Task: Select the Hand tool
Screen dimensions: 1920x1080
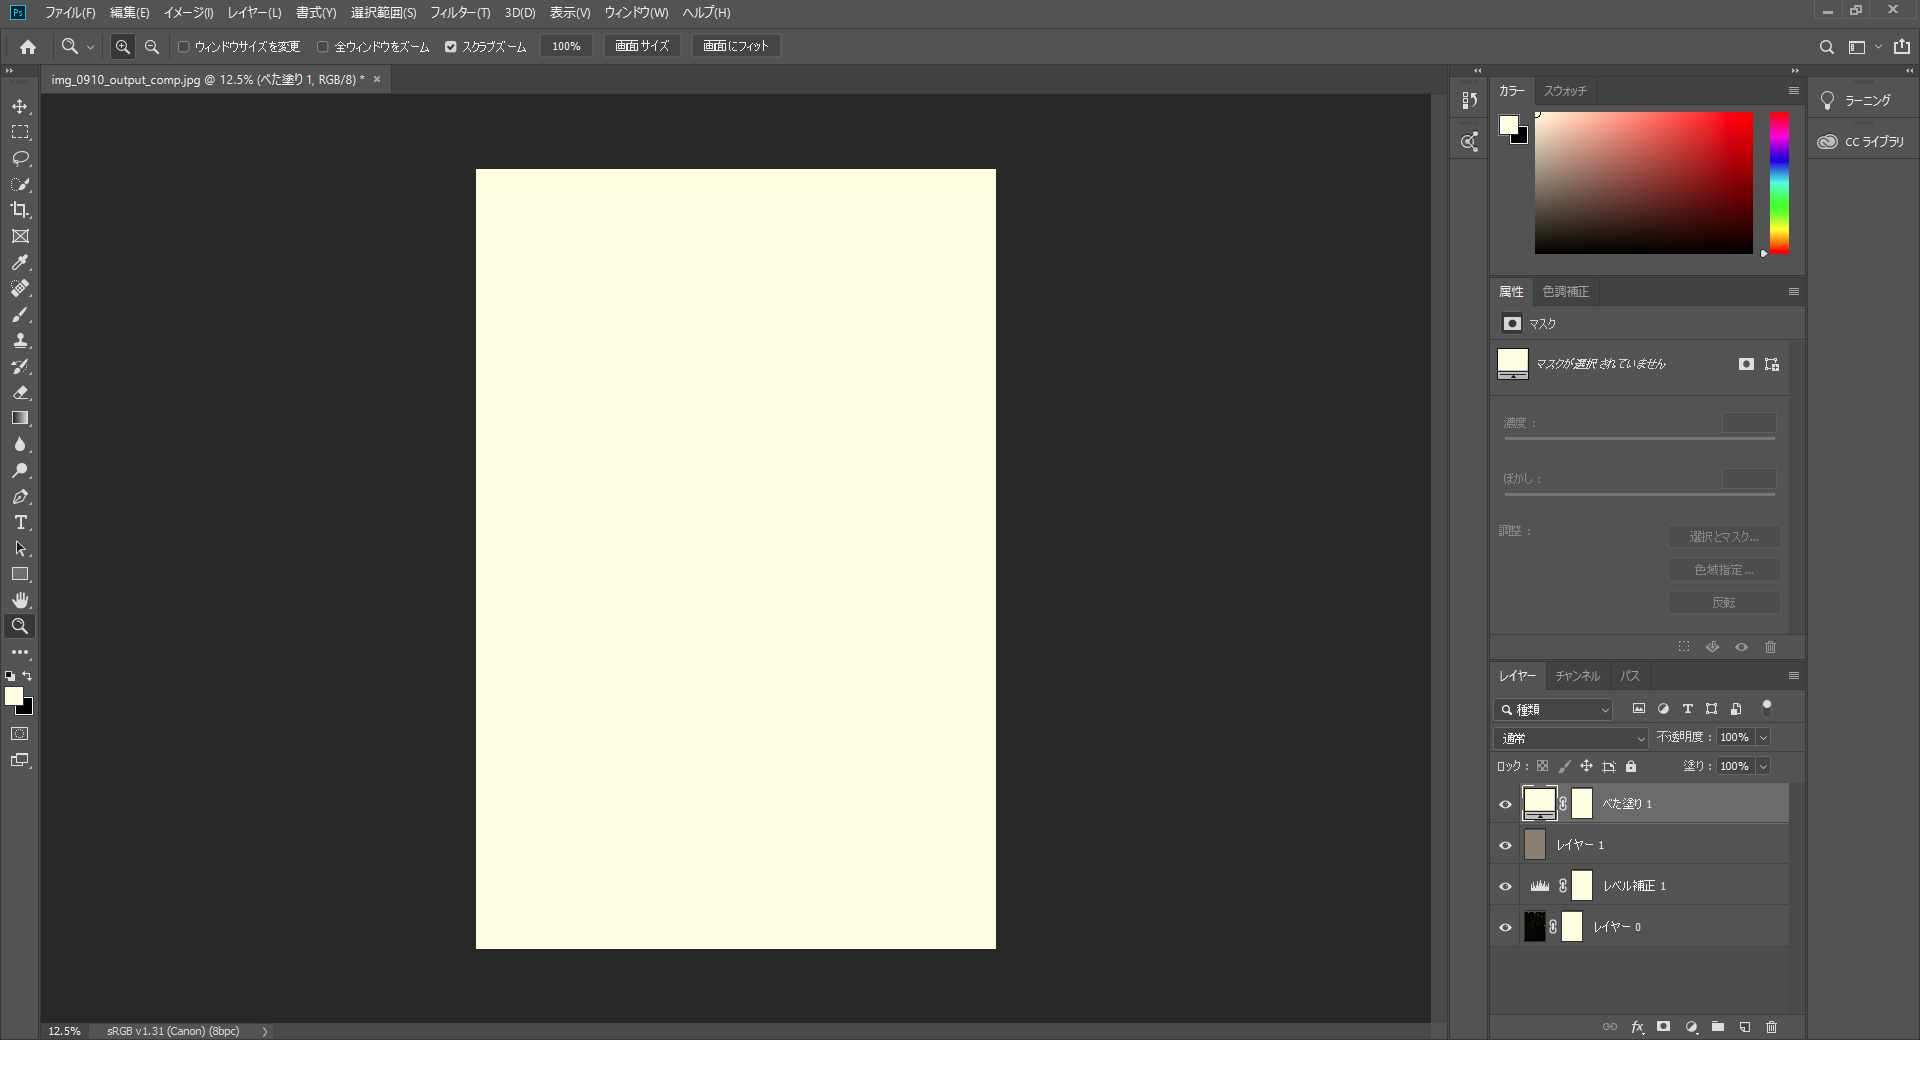Action: (20, 600)
